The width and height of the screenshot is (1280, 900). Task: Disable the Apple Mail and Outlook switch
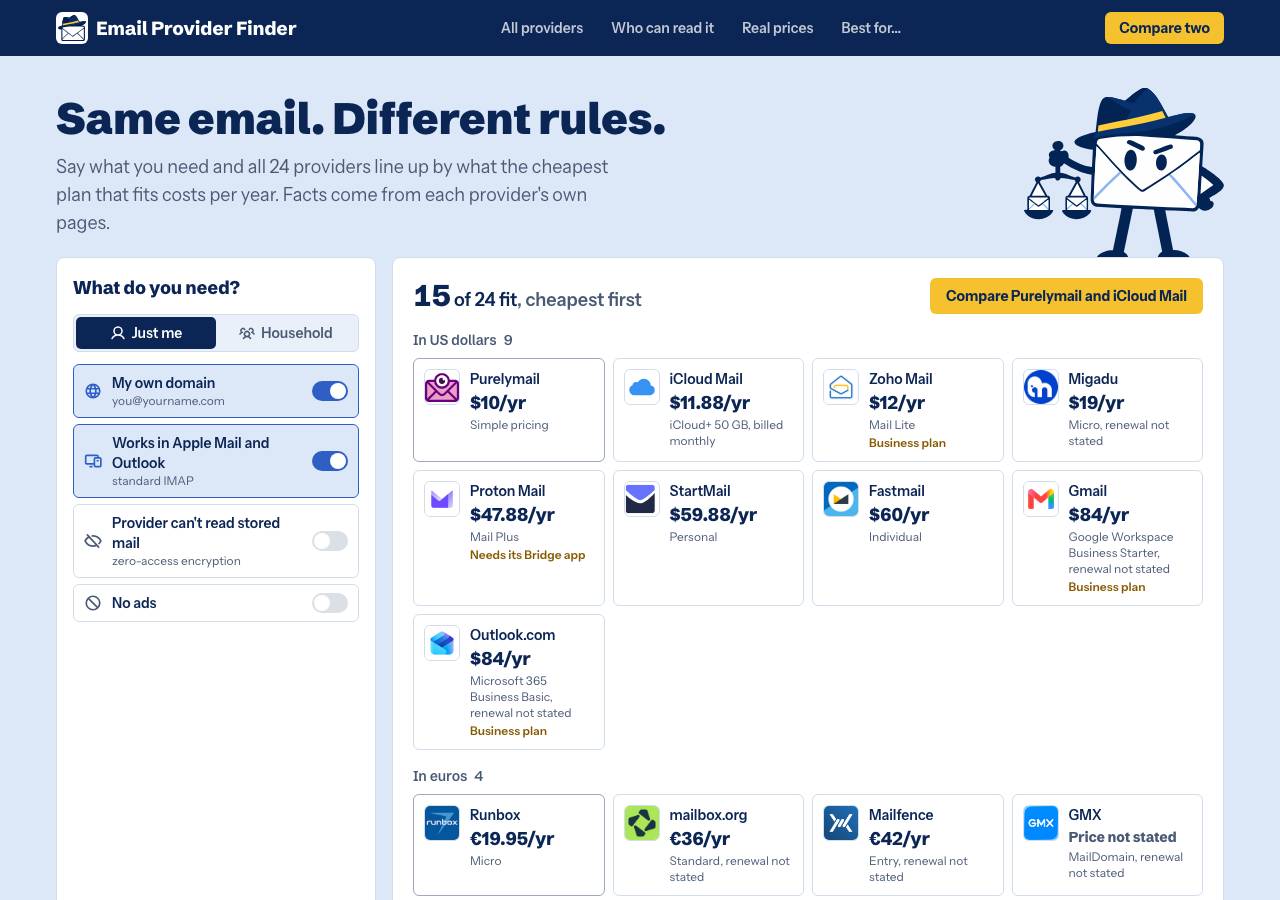click(x=330, y=461)
